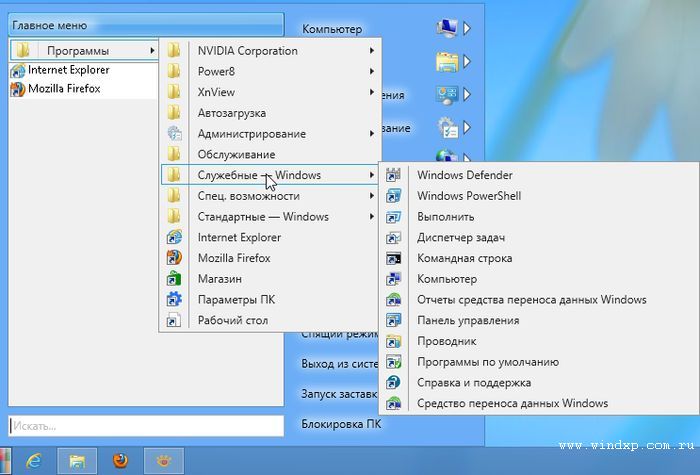Viewport: 700px width, 475px height.
Task: Click the File Explorer taskbar icon
Action: click(x=77, y=461)
